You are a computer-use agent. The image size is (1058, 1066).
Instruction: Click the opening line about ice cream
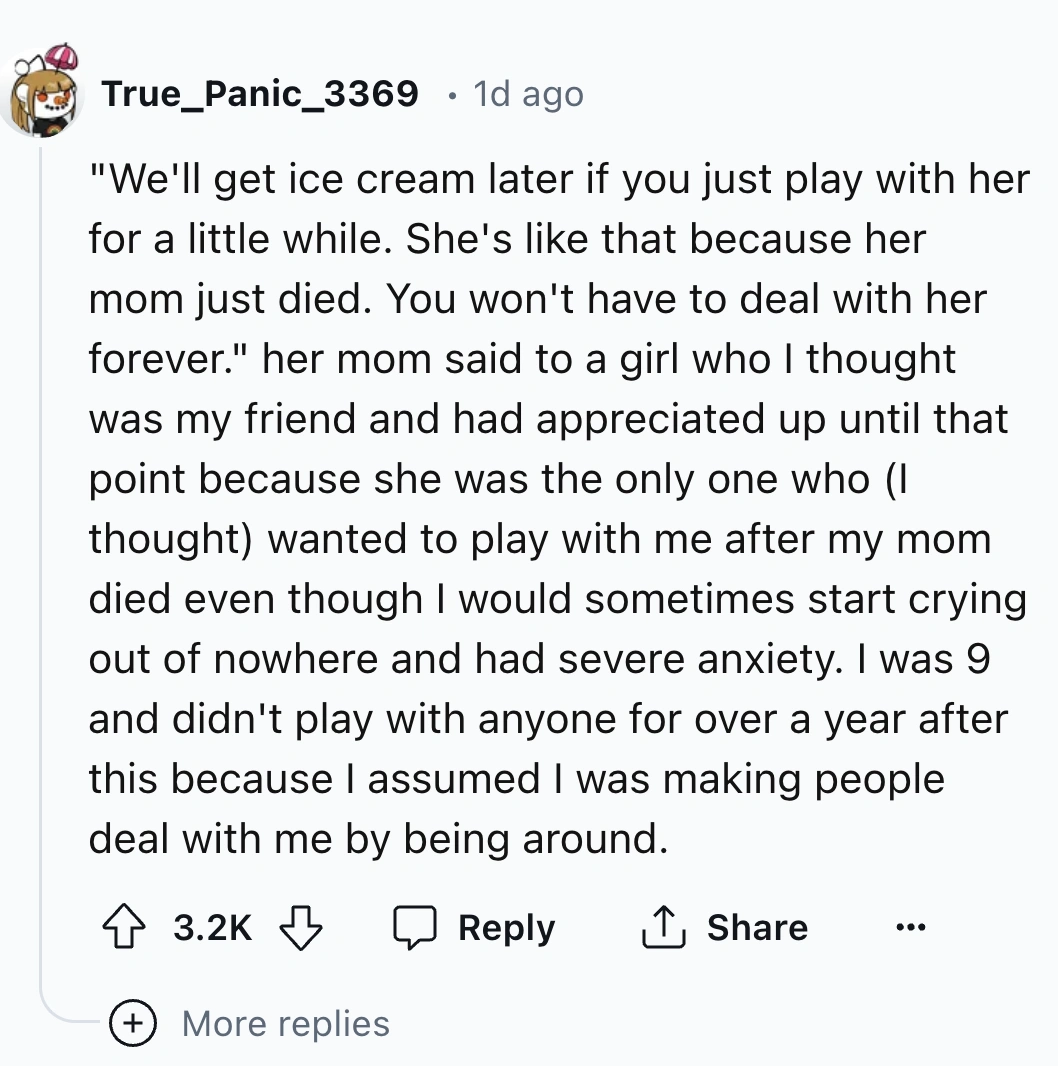click(559, 180)
